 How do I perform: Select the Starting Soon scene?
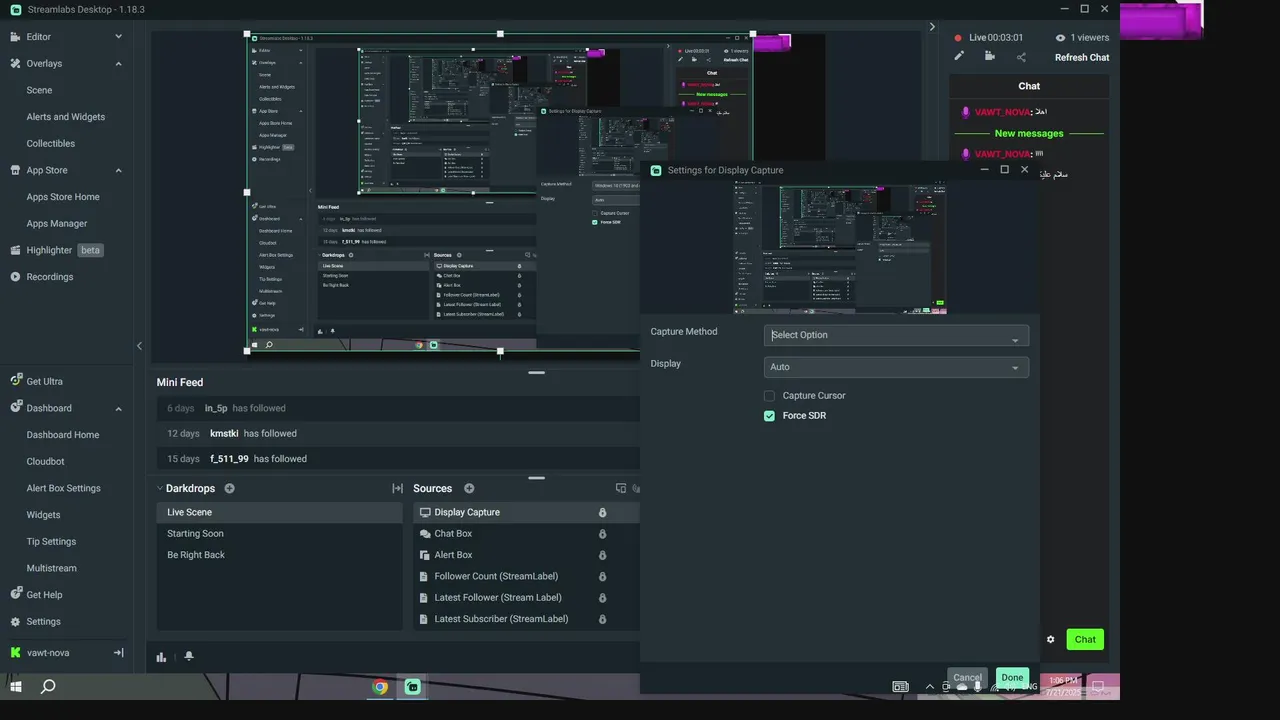279,534
